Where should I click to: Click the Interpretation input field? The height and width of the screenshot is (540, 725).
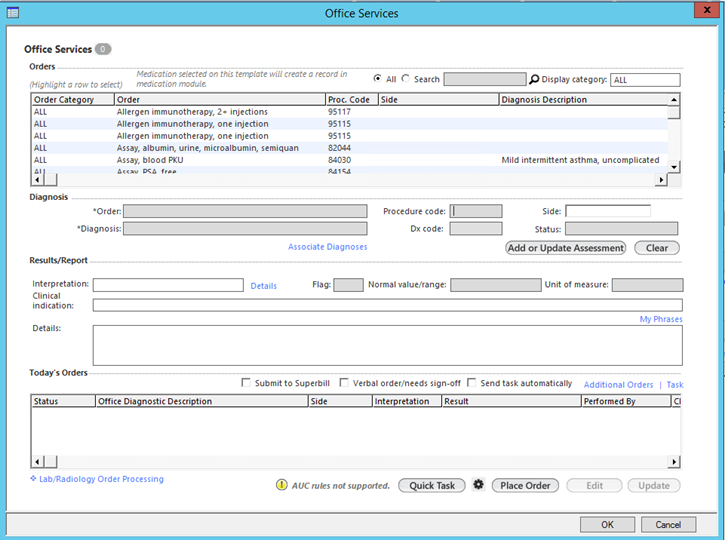pos(168,285)
